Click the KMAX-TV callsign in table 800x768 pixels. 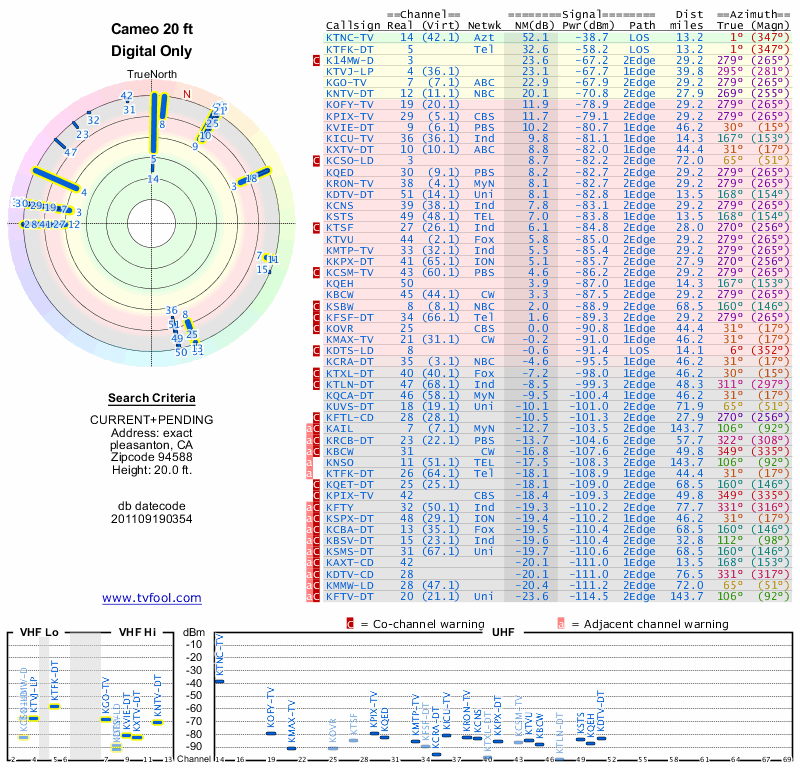tap(350, 339)
